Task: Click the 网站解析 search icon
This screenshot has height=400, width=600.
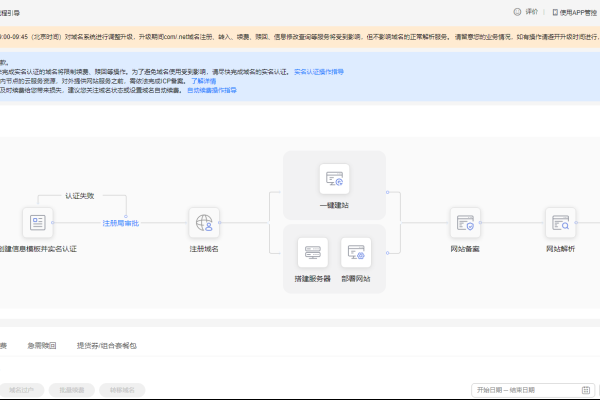Action: point(560,222)
